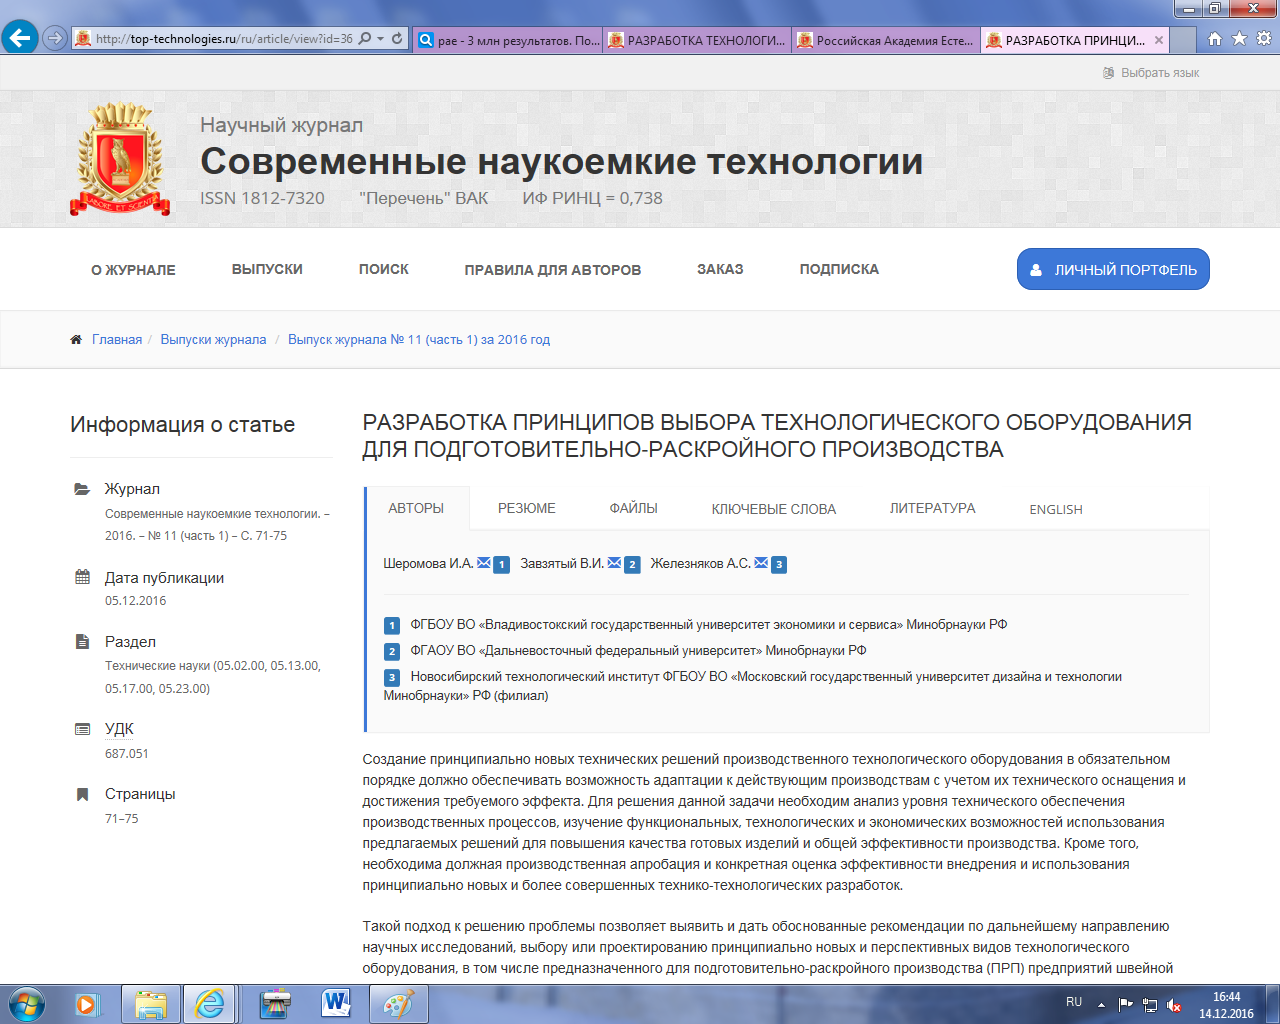
Task: Refresh the page using address bar icon
Action: pos(397,39)
